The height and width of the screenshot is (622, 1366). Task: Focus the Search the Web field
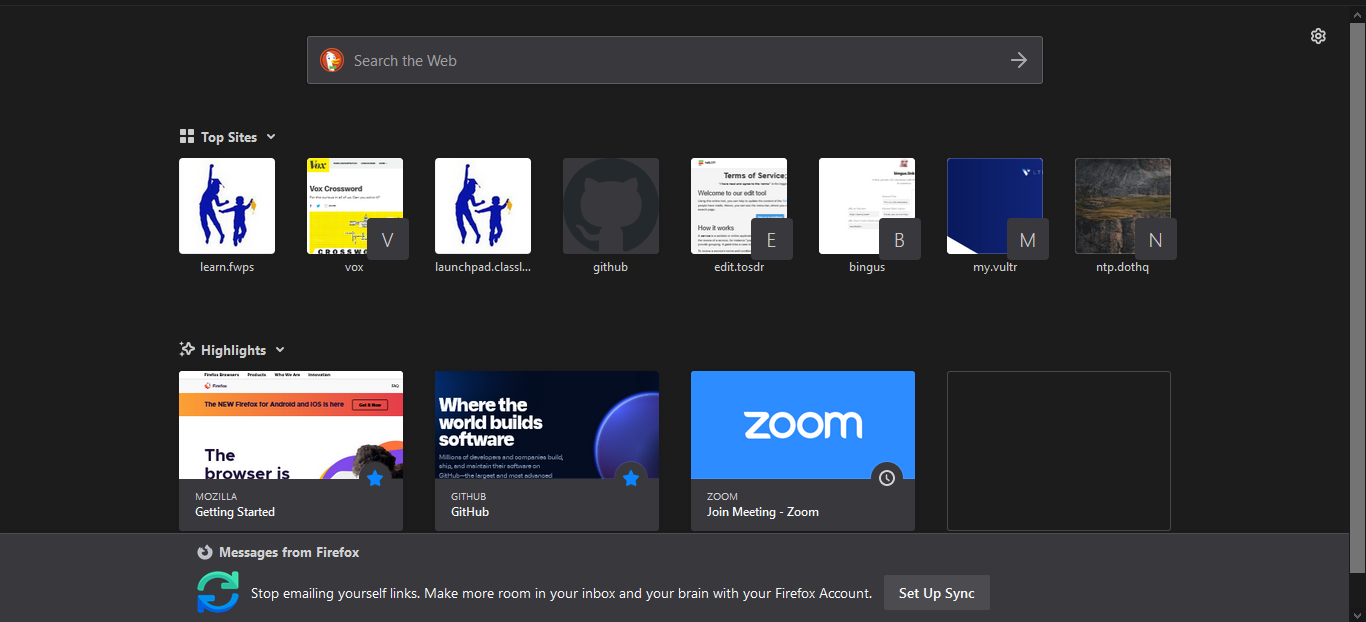(x=675, y=60)
